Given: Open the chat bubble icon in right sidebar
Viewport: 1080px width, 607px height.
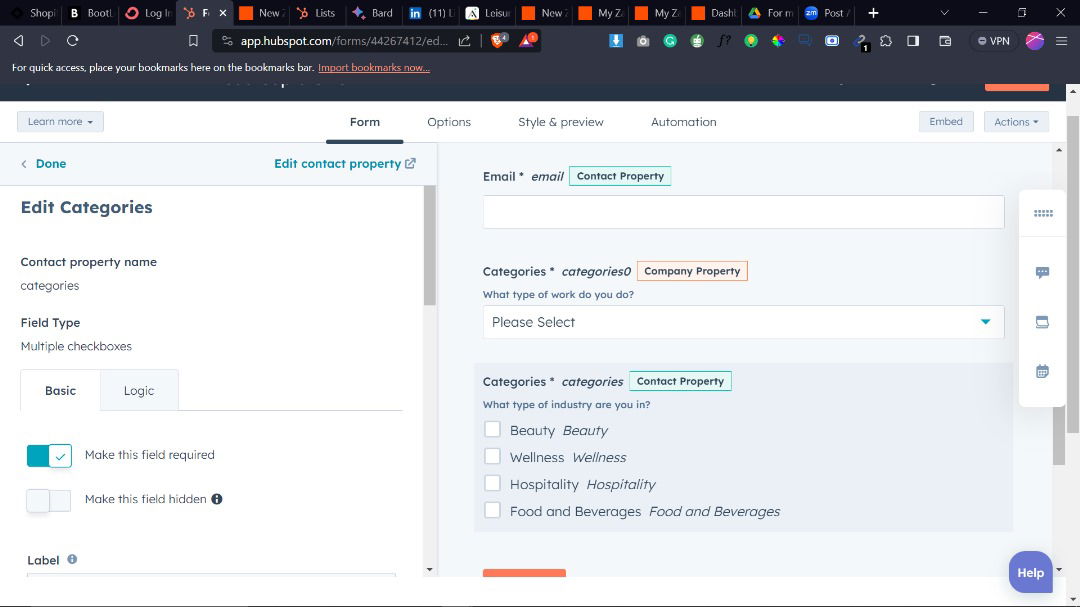Looking at the screenshot, I should pos(1042,272).
